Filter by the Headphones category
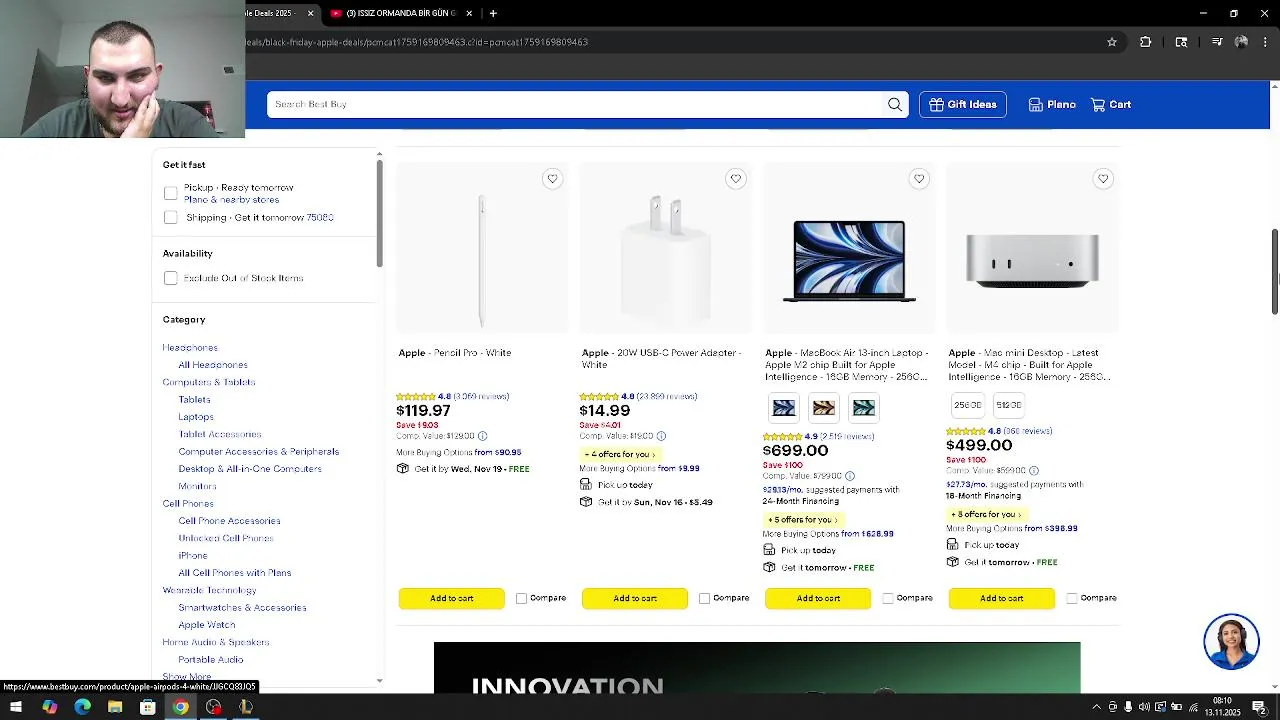Viewport: 1280px width, 720px height. pos(190,348)
